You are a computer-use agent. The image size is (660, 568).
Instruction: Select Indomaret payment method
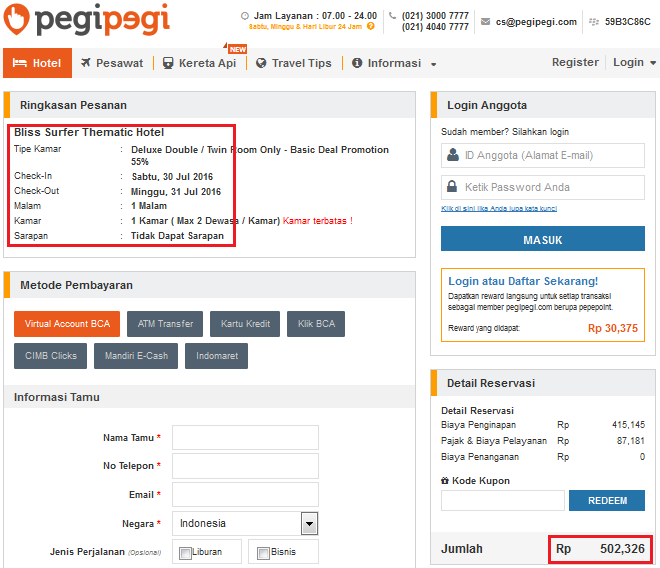(x=216, y=356)
